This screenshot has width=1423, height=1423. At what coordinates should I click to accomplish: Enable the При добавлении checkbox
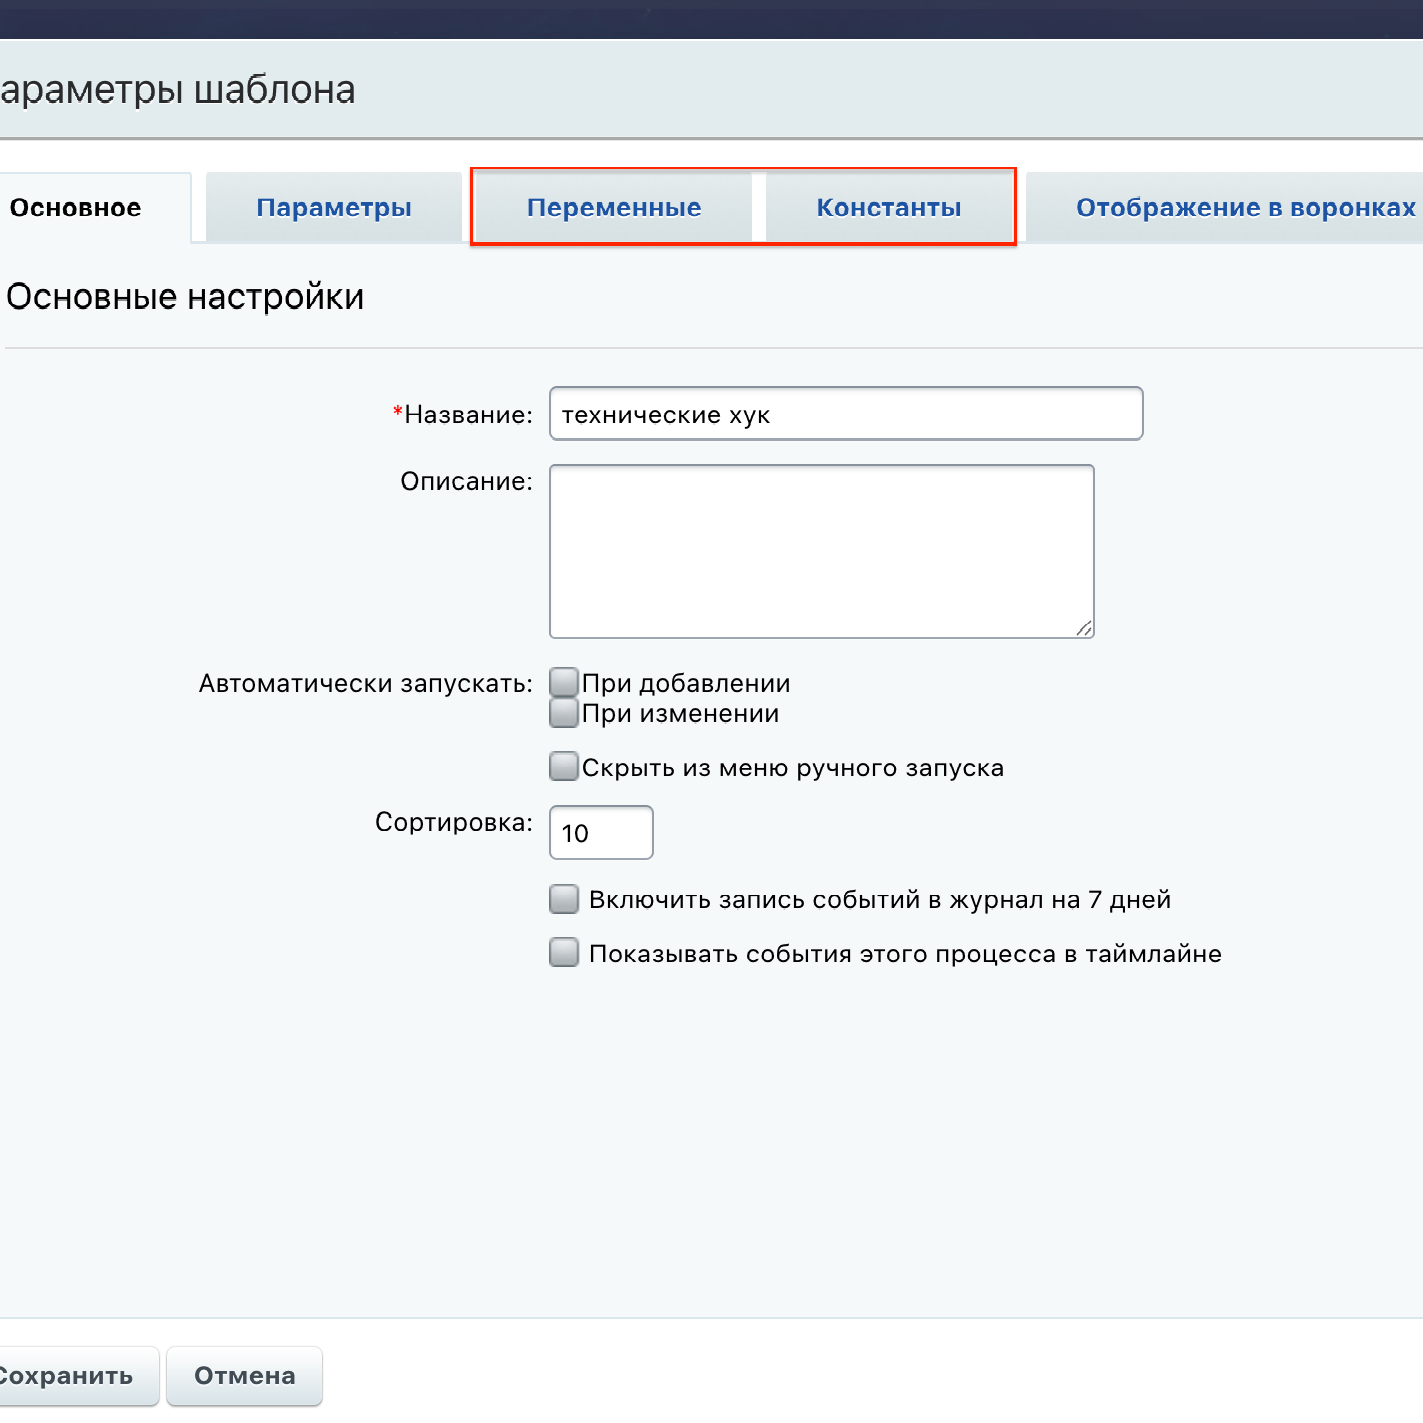[x=563, y=681]
